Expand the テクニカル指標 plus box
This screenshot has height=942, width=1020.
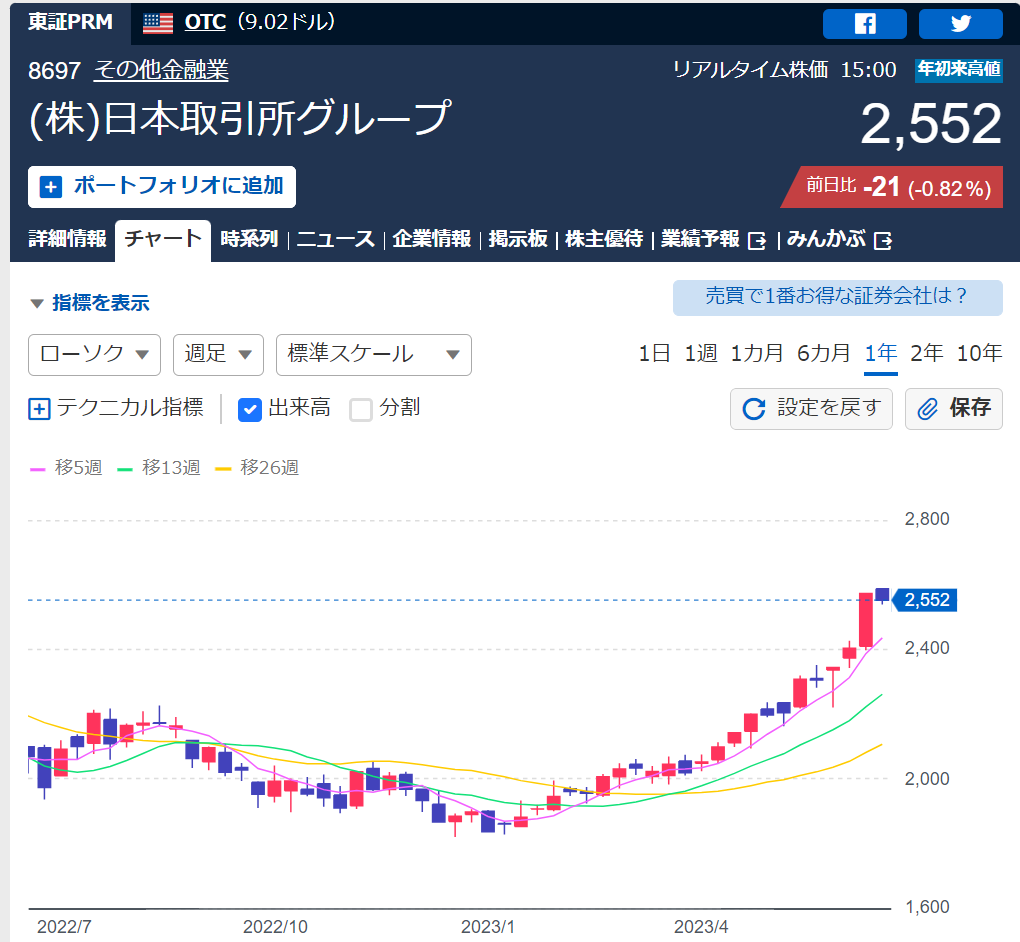pos(39,409)
